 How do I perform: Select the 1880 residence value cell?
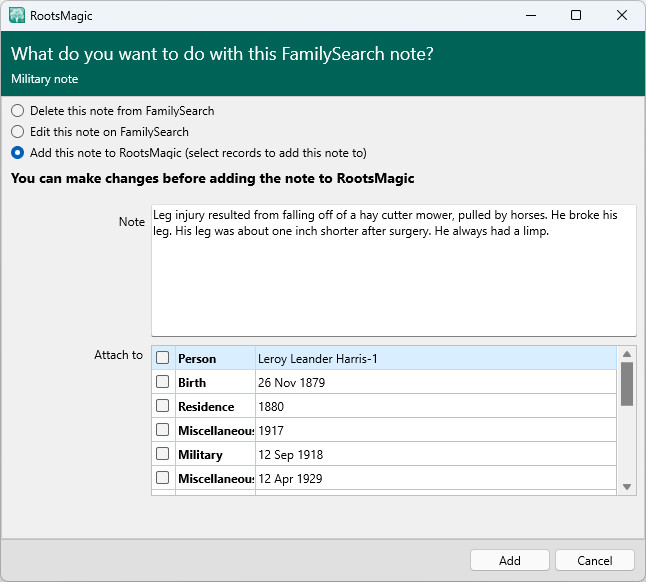(x=436, y=406)
